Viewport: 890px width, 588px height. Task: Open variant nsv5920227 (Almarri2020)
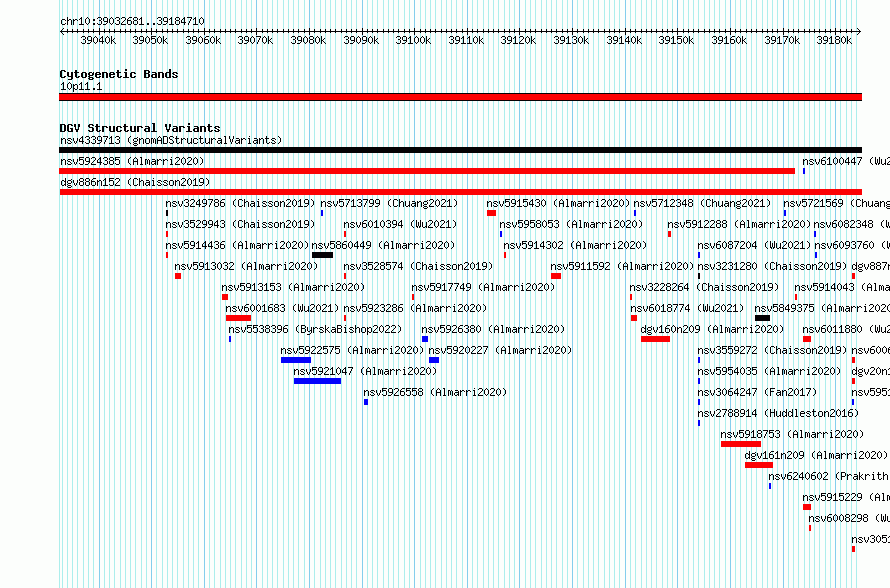(x=500, y=350)
